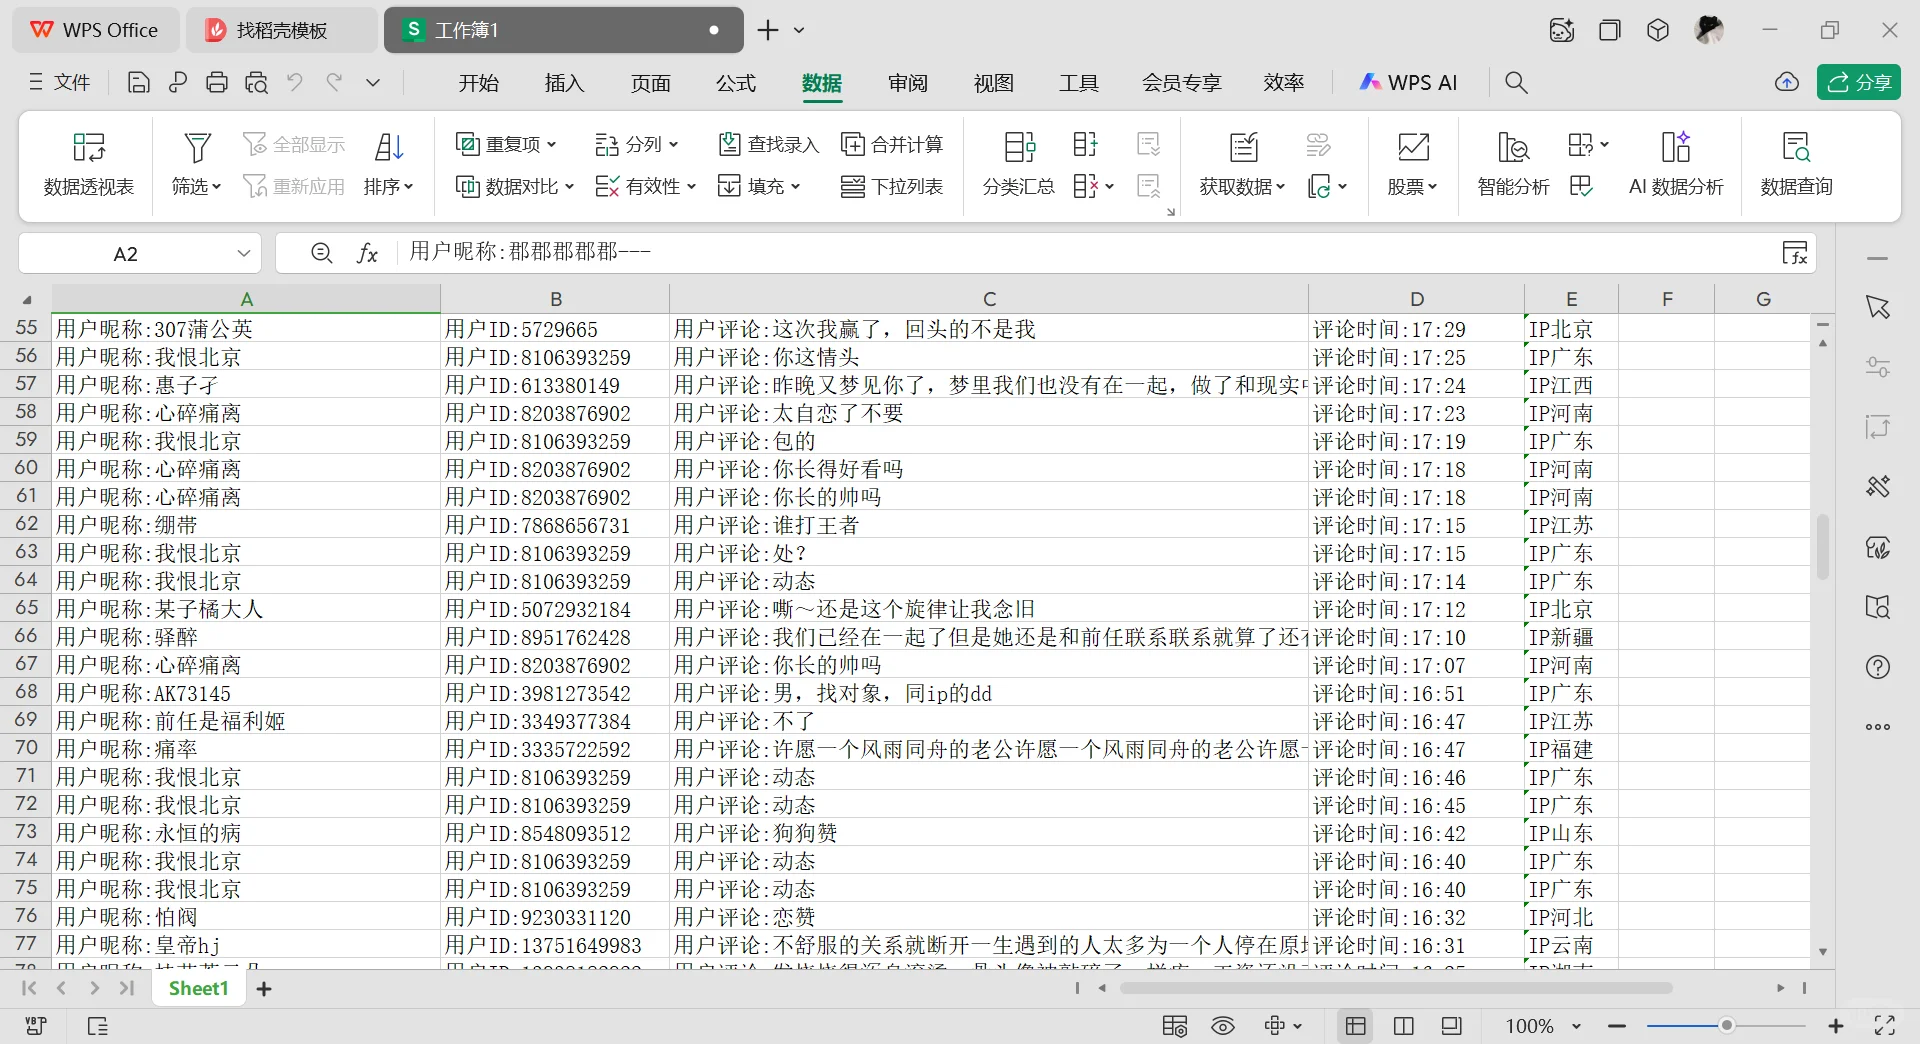Open the 智能分析 smart analysis tool
This screenshot has height=1044, width=1920.
coord(1512,165)
